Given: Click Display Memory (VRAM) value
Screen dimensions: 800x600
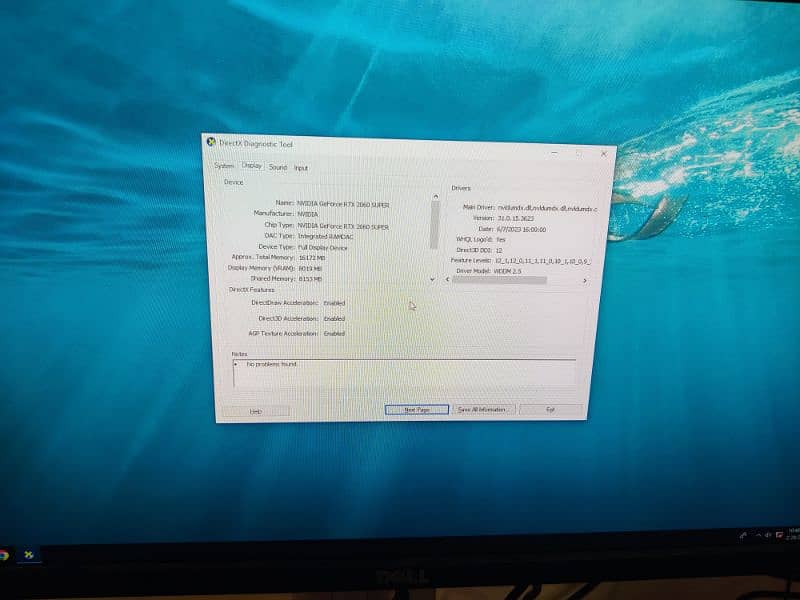Looking at the screenshot, I should pos(310,268).
